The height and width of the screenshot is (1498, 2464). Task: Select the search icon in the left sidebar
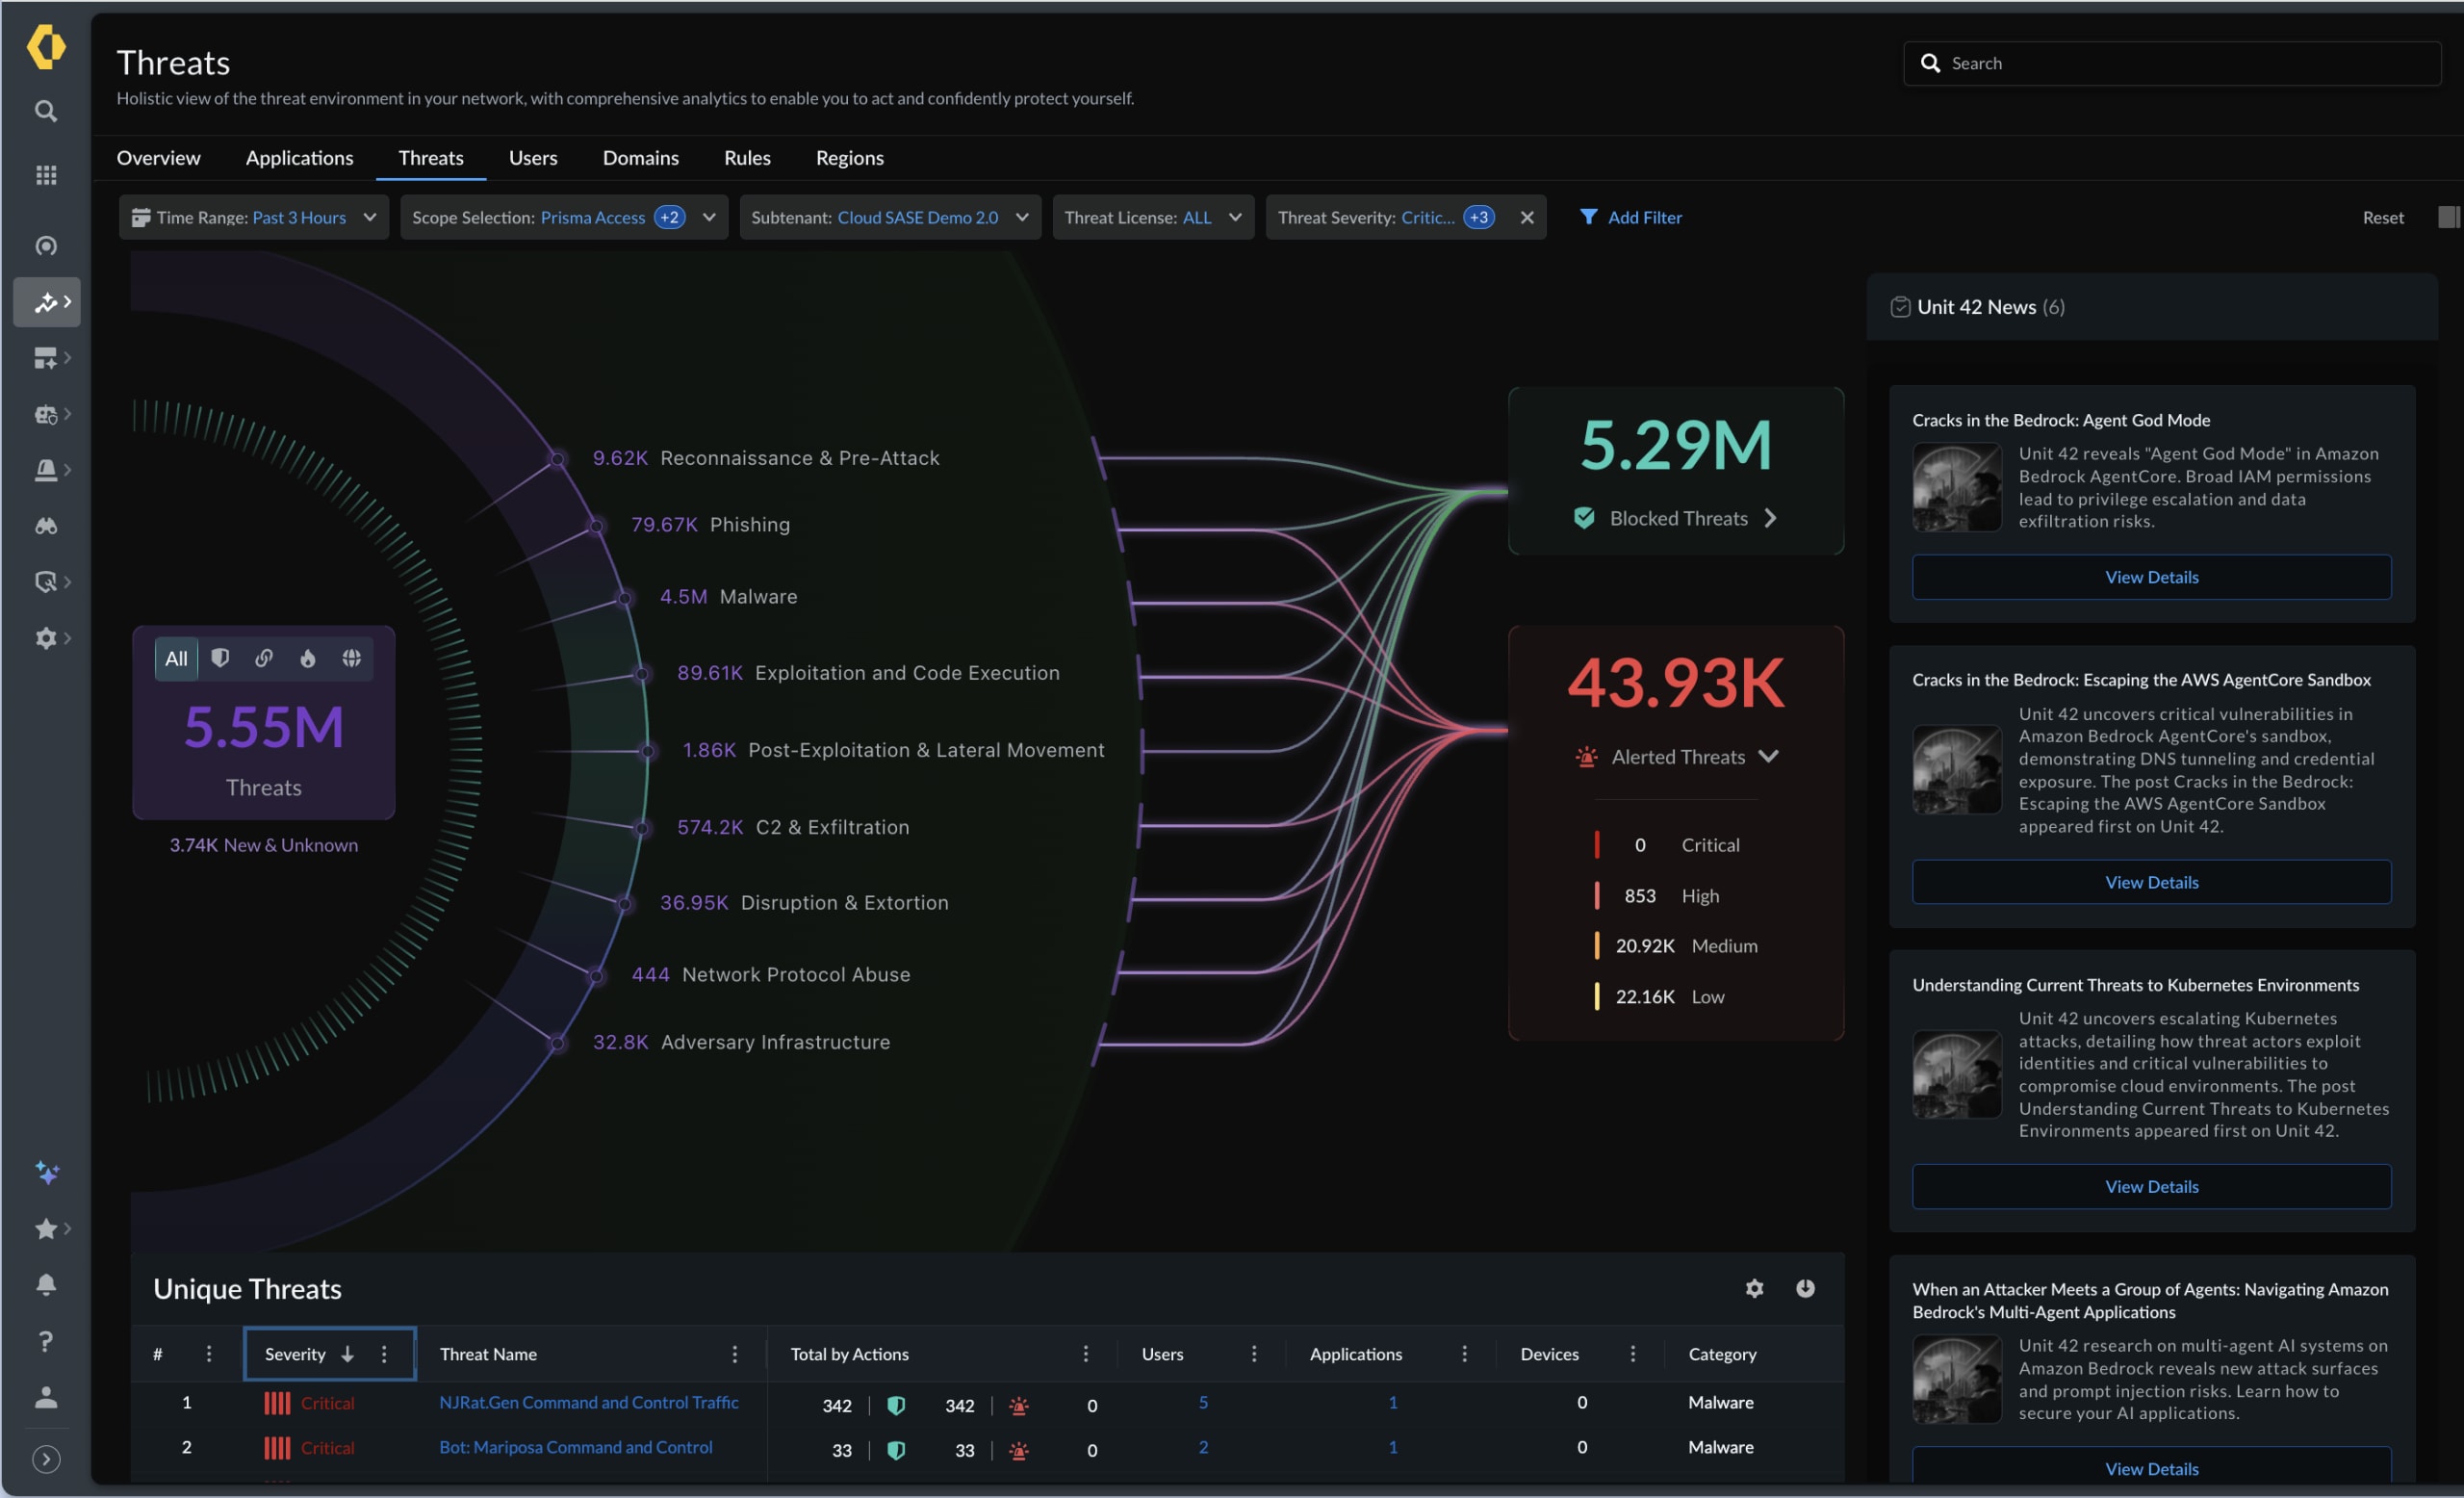click(45, 111)
